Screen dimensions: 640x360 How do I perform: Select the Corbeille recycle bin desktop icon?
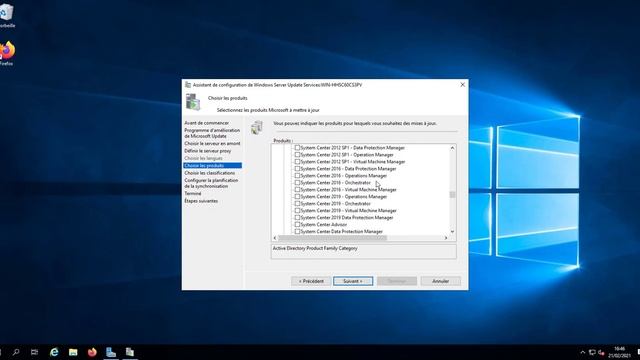coord(7,16)
